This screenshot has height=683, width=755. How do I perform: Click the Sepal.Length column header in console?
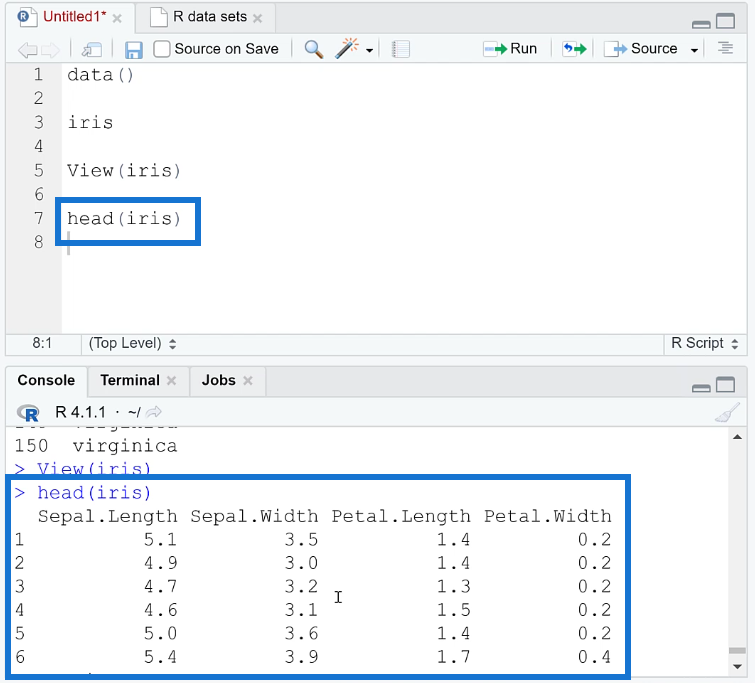(x=107, y=516)
